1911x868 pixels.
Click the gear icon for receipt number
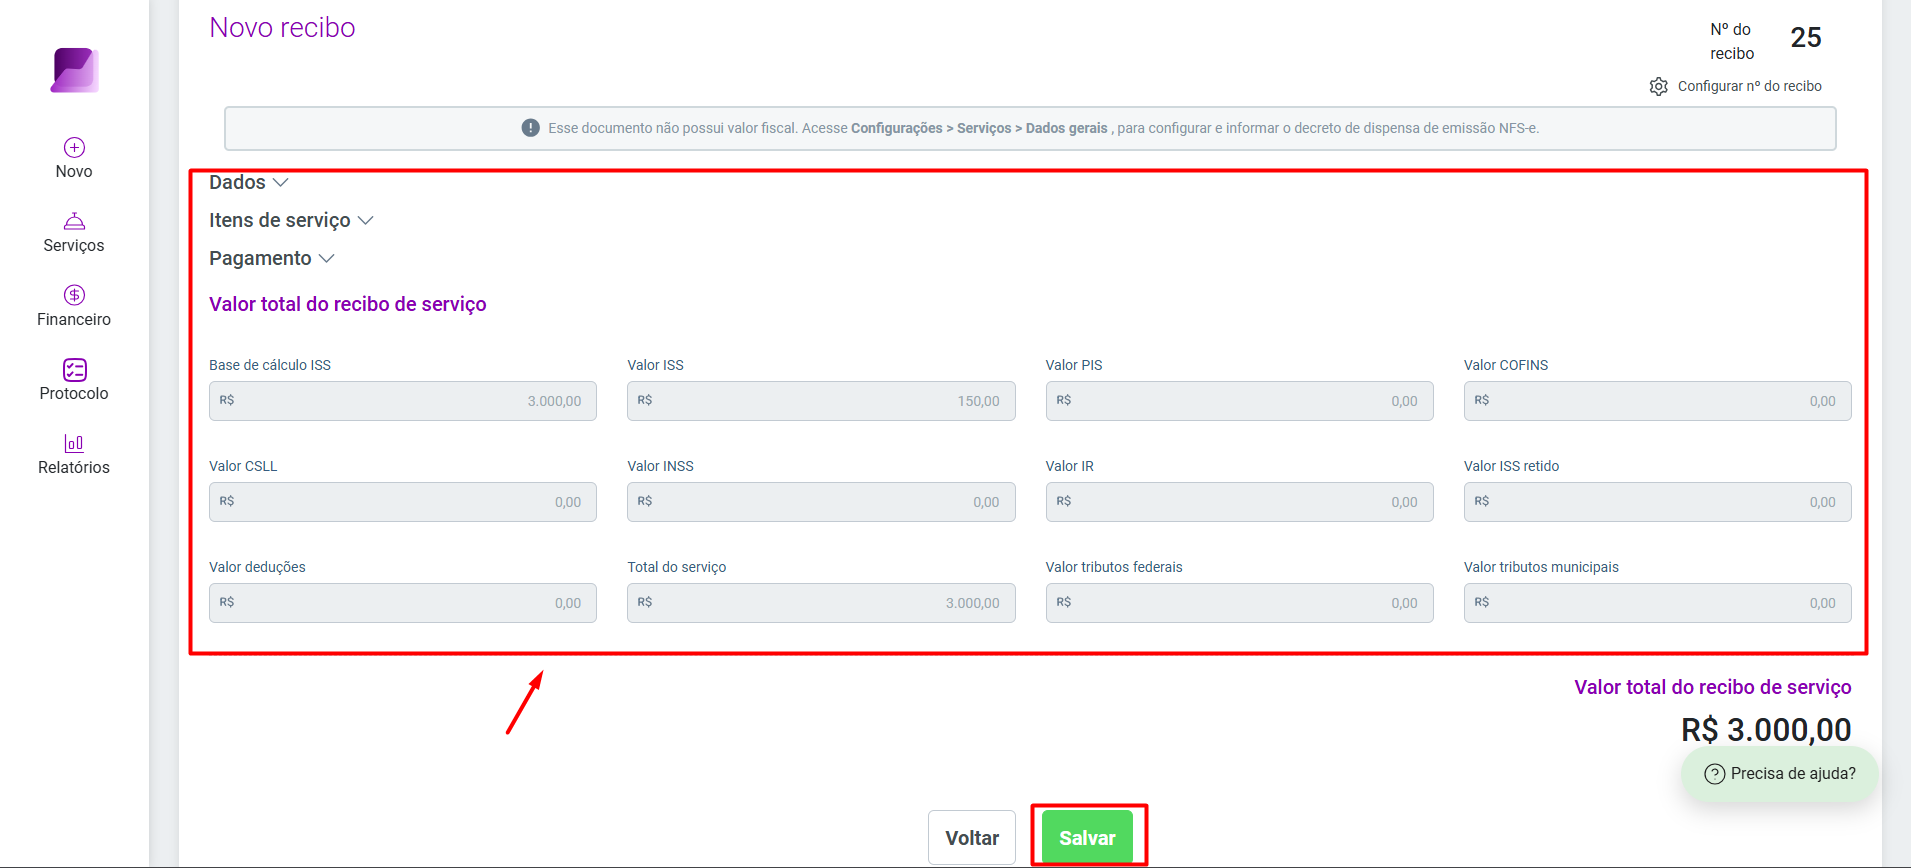tap(1658, 86)
